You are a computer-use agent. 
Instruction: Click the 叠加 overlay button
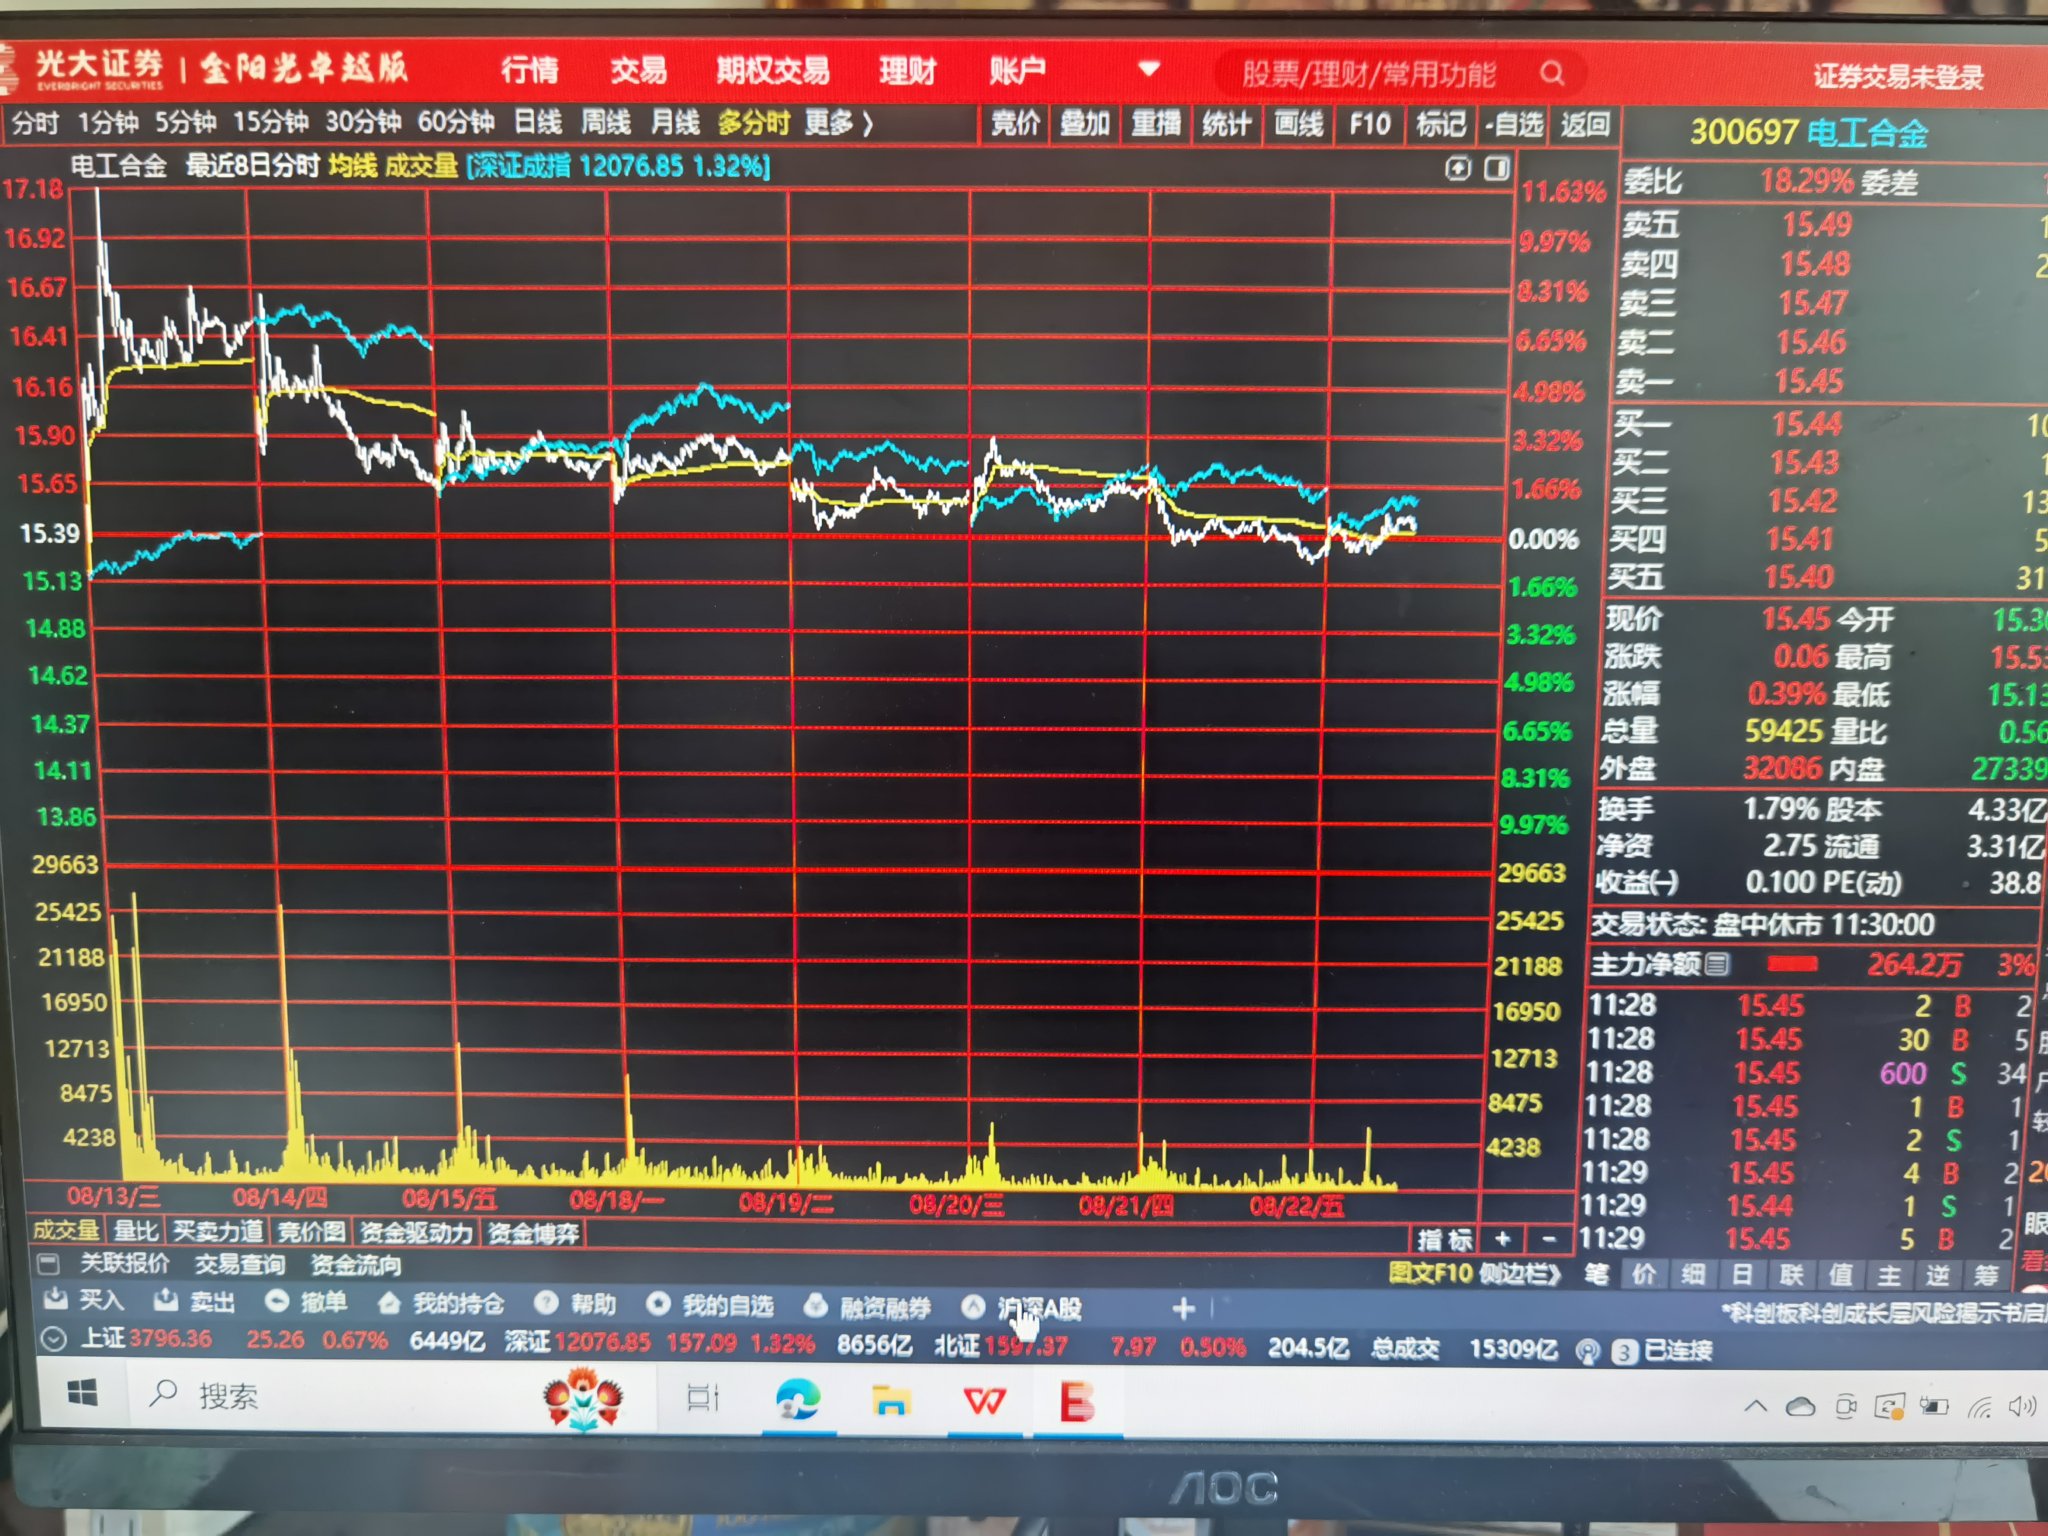(1085, 125)
